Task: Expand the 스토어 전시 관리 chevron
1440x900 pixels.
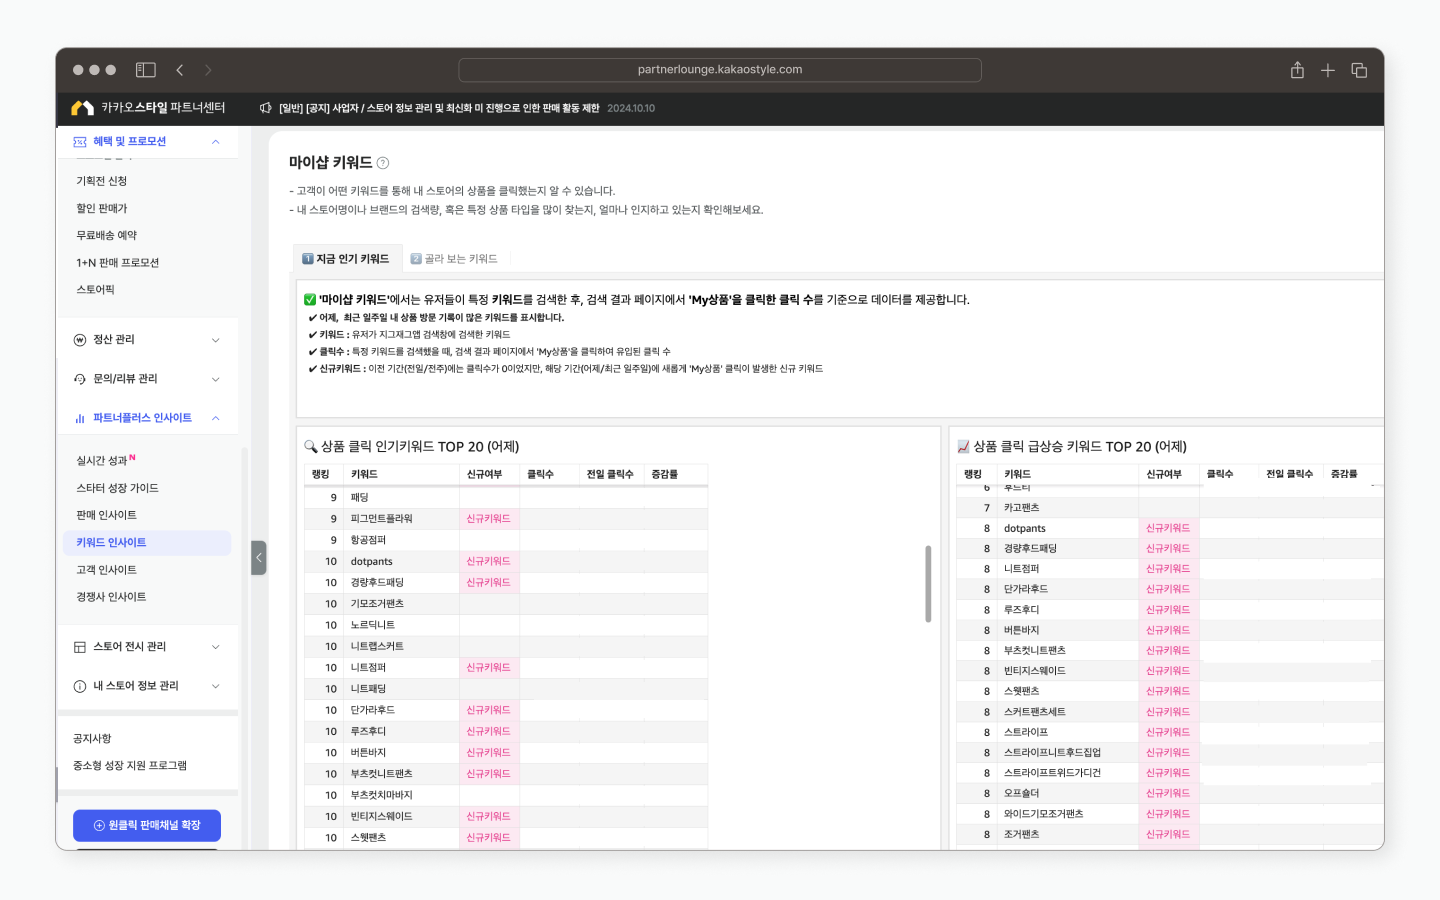Action: (216, 647)
